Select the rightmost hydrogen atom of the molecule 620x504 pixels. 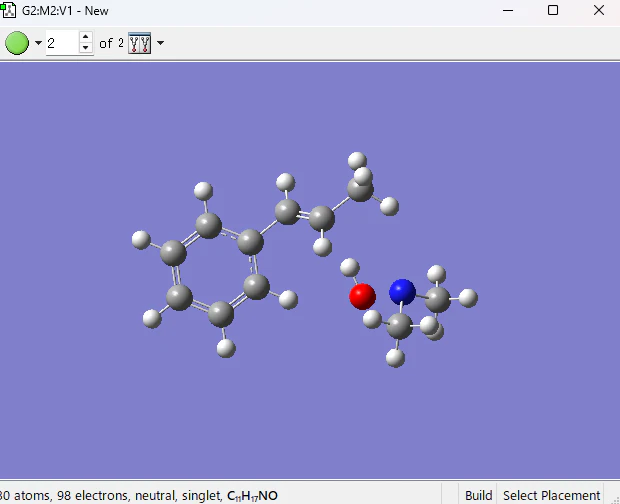(468, 298)
